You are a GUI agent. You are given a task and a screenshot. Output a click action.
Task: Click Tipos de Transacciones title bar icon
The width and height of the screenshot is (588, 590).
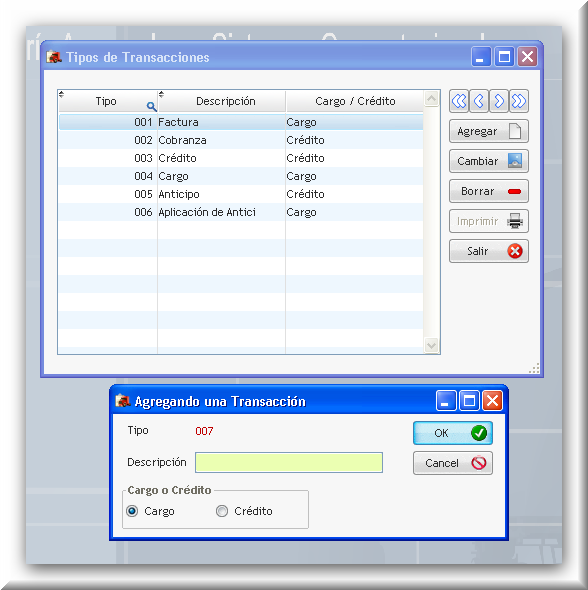coord(54,57)
